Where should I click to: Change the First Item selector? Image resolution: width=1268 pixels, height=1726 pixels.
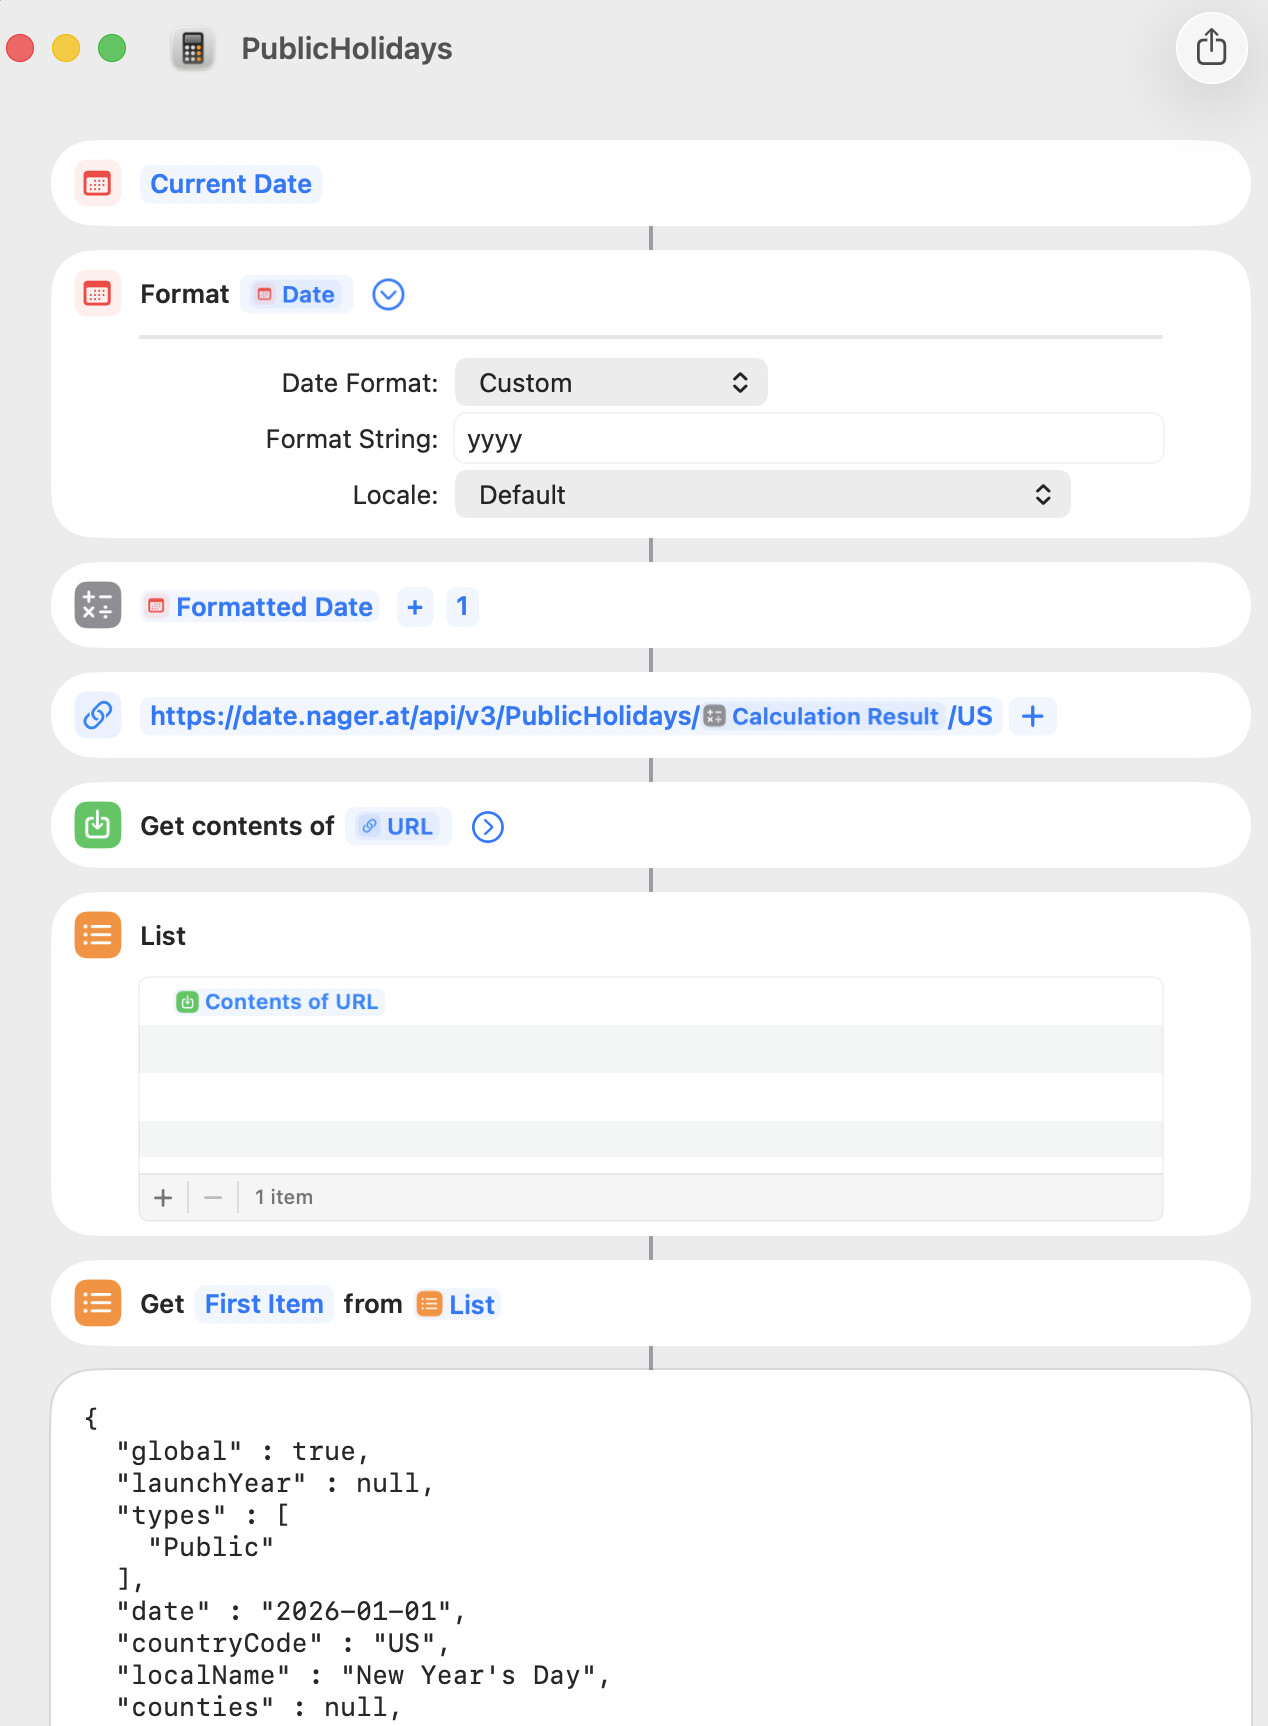click(x=264, y=1304)
